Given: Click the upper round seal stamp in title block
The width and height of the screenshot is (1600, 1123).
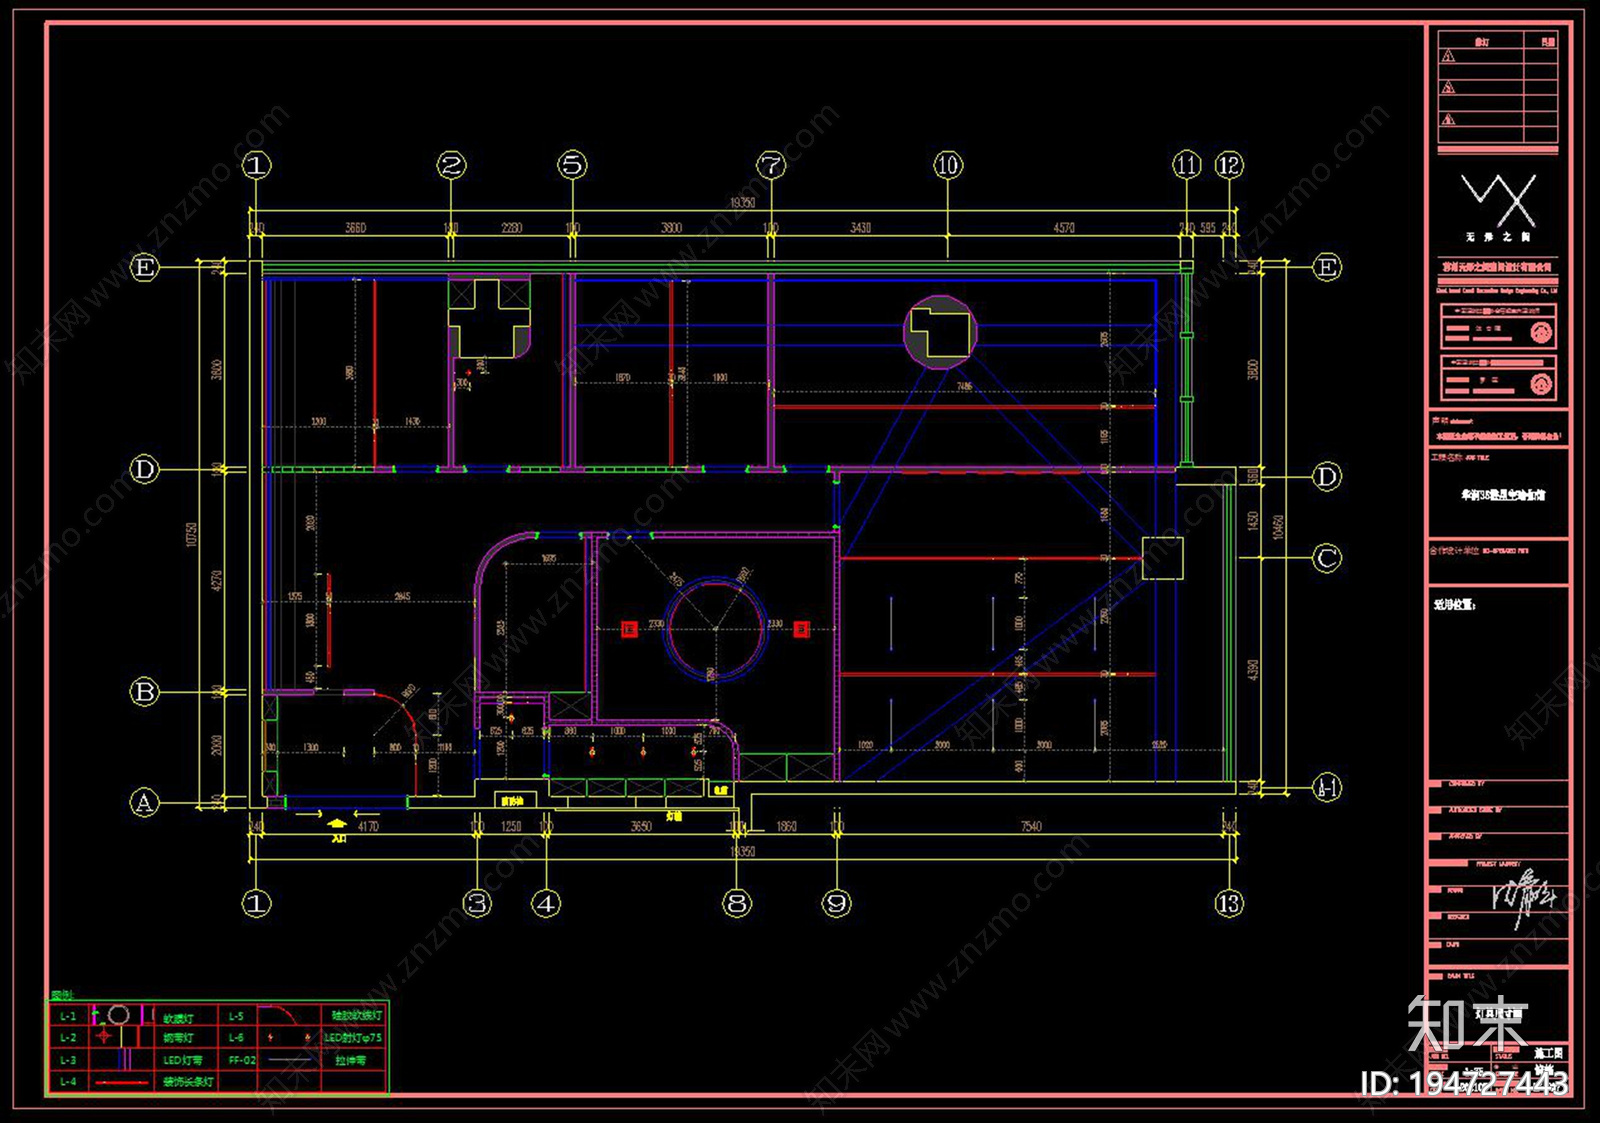Looking at the screenshot, I should tap(1541, 332).
